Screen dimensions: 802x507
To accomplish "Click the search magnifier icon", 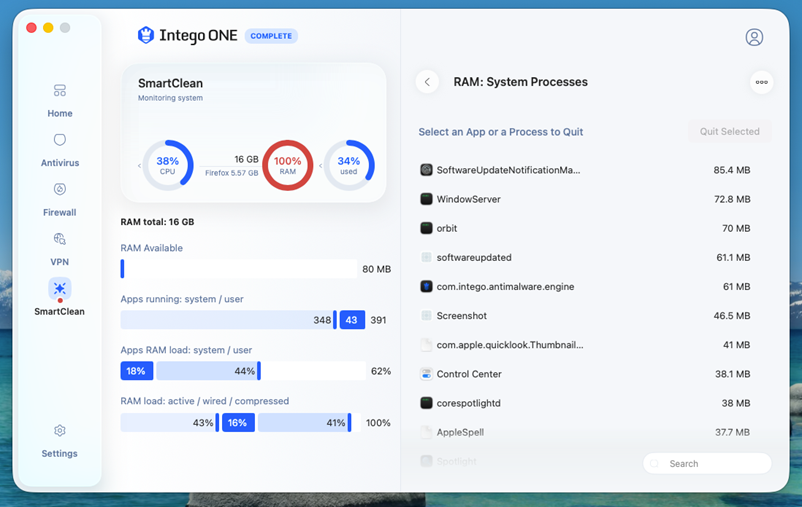I will tap(654, 464).
